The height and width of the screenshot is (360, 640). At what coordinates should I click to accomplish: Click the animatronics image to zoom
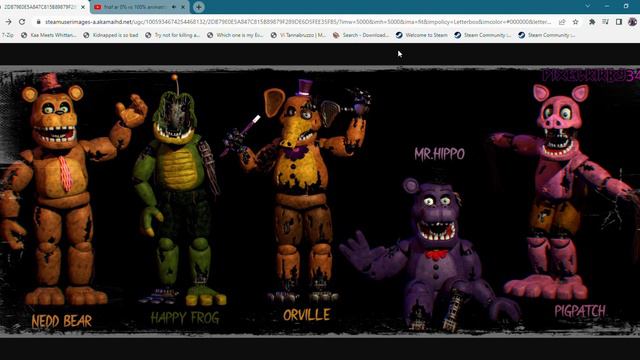click(320, 202)
